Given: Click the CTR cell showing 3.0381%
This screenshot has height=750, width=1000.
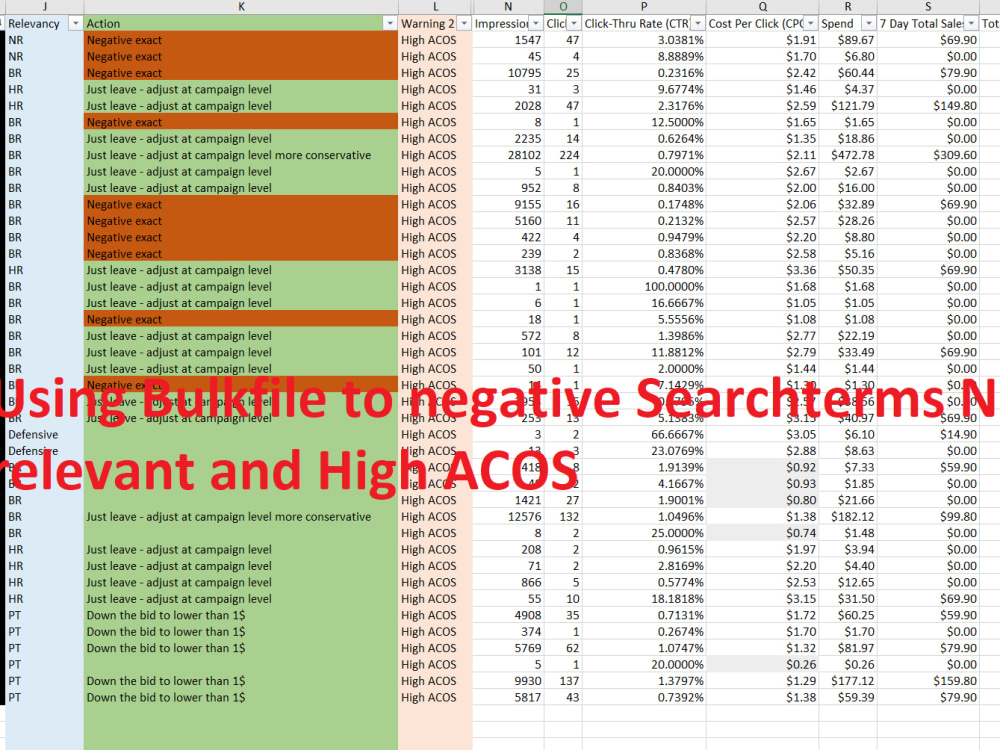Looking at the screenshot, I should 644,40.
